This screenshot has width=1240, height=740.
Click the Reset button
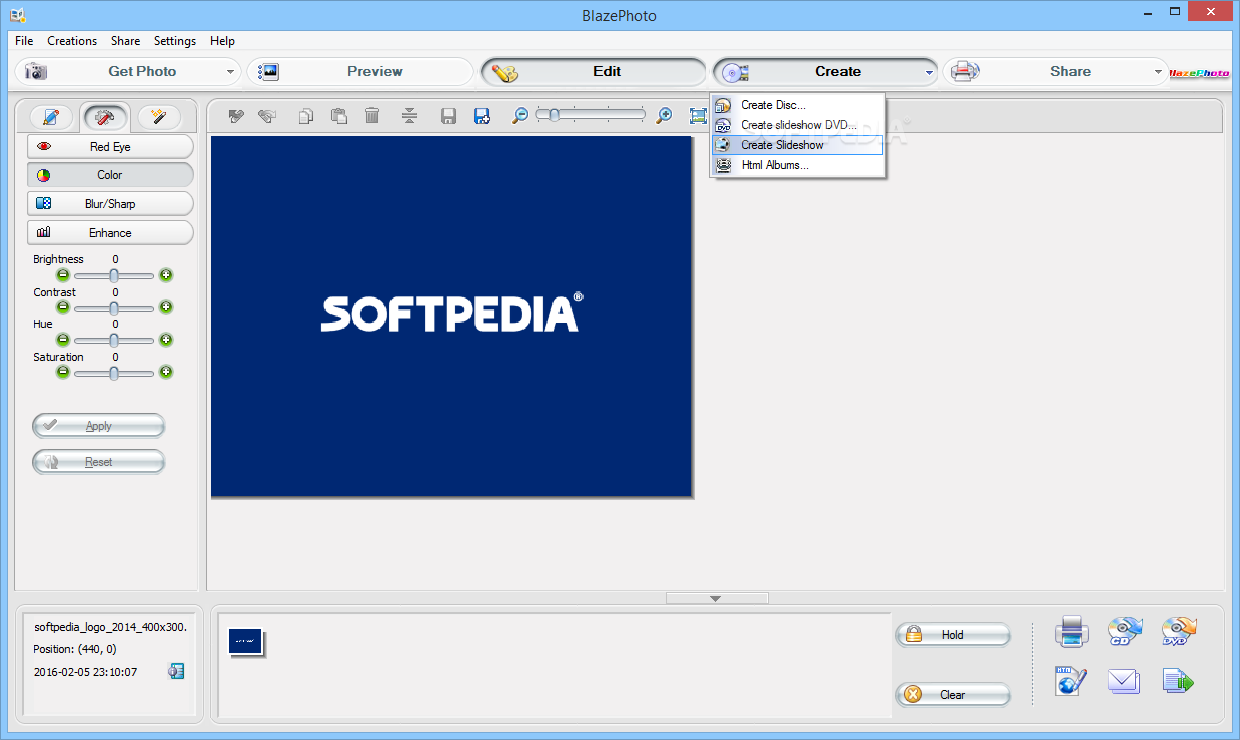pyautogui.click(x=98, y=462)
